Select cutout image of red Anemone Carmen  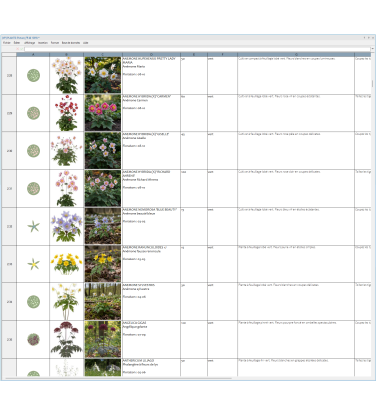coord(67,113)
